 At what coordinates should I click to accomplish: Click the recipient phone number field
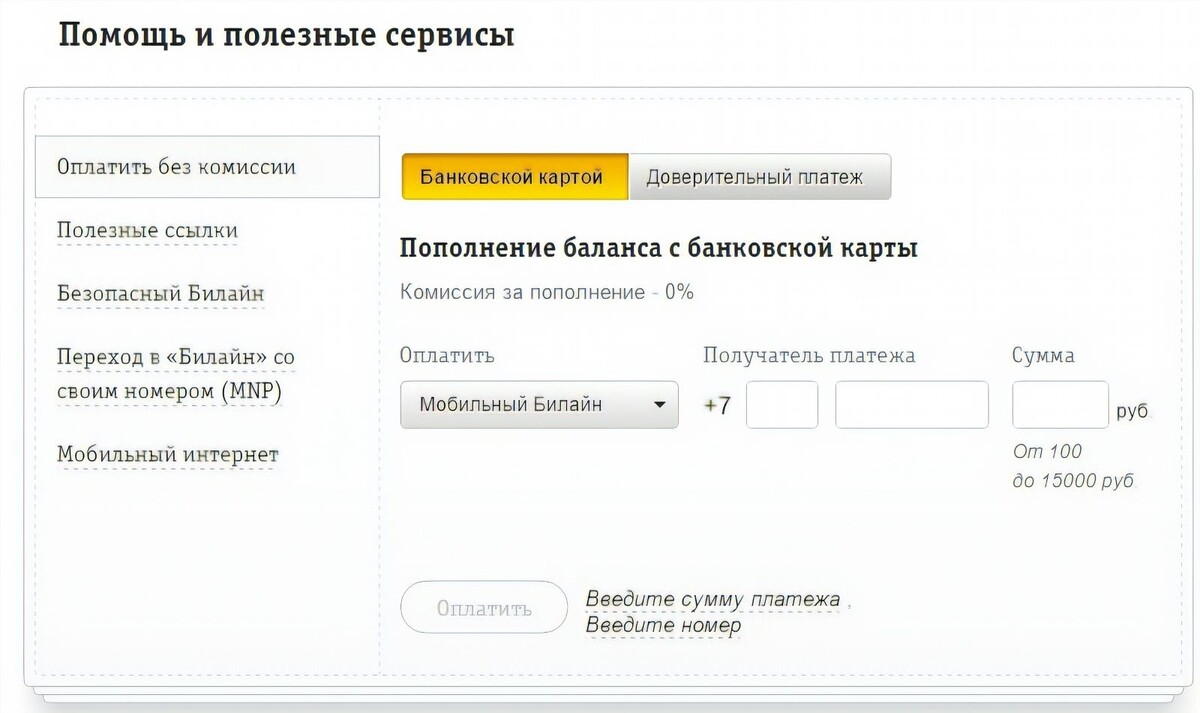(911, 404)
